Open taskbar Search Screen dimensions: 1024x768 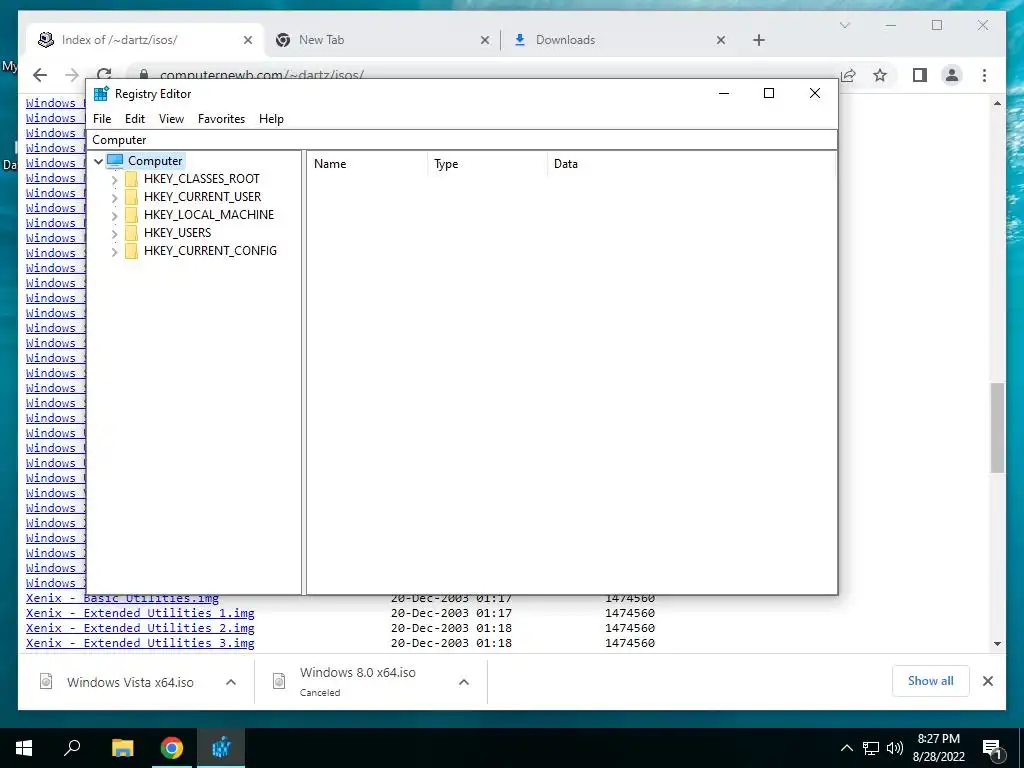[72, 748]
